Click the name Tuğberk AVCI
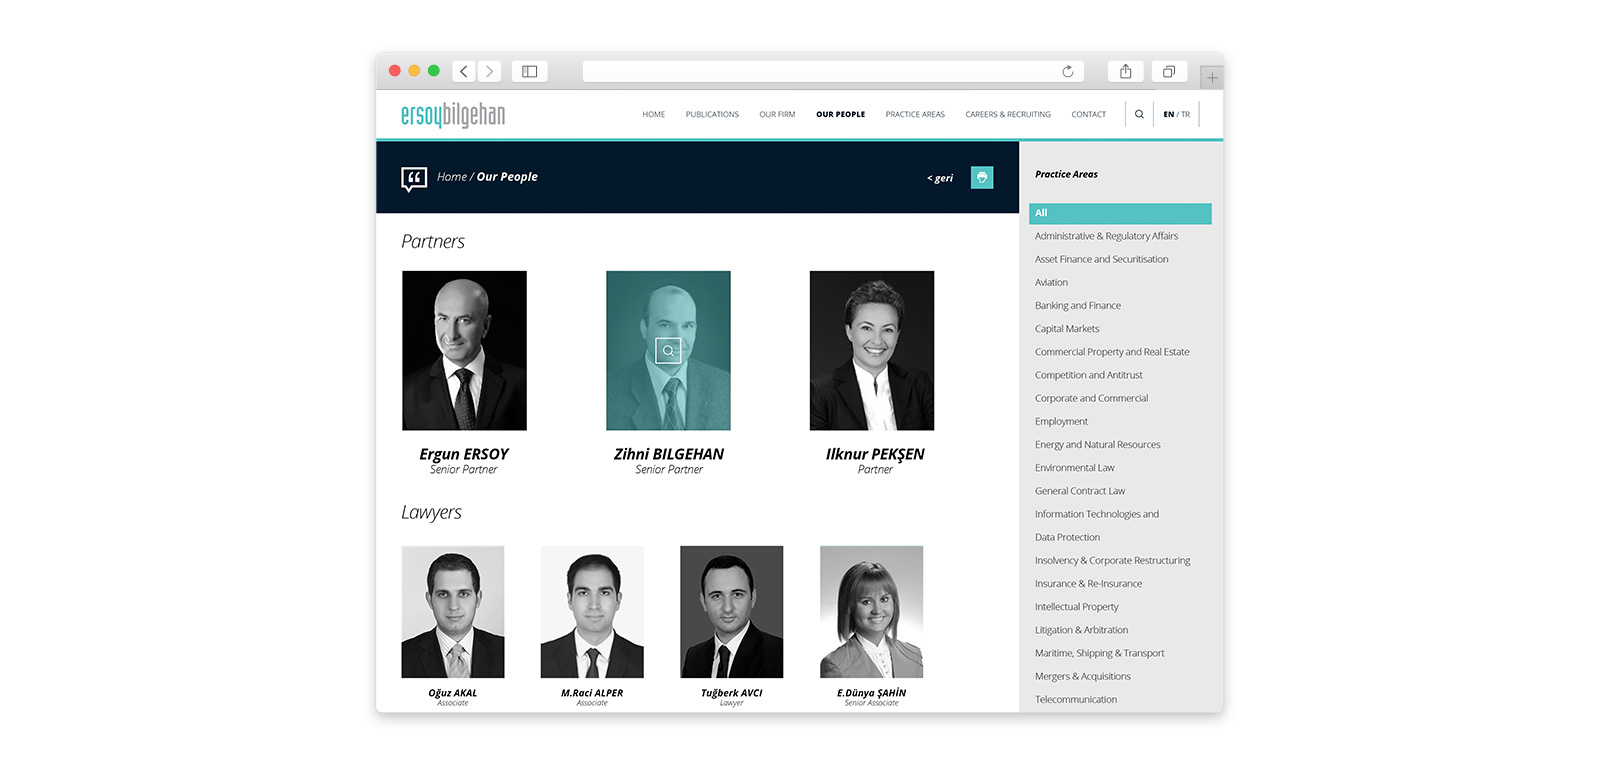Image resolution: width=1600 pixels, height=772 pixels. (732, 693)
